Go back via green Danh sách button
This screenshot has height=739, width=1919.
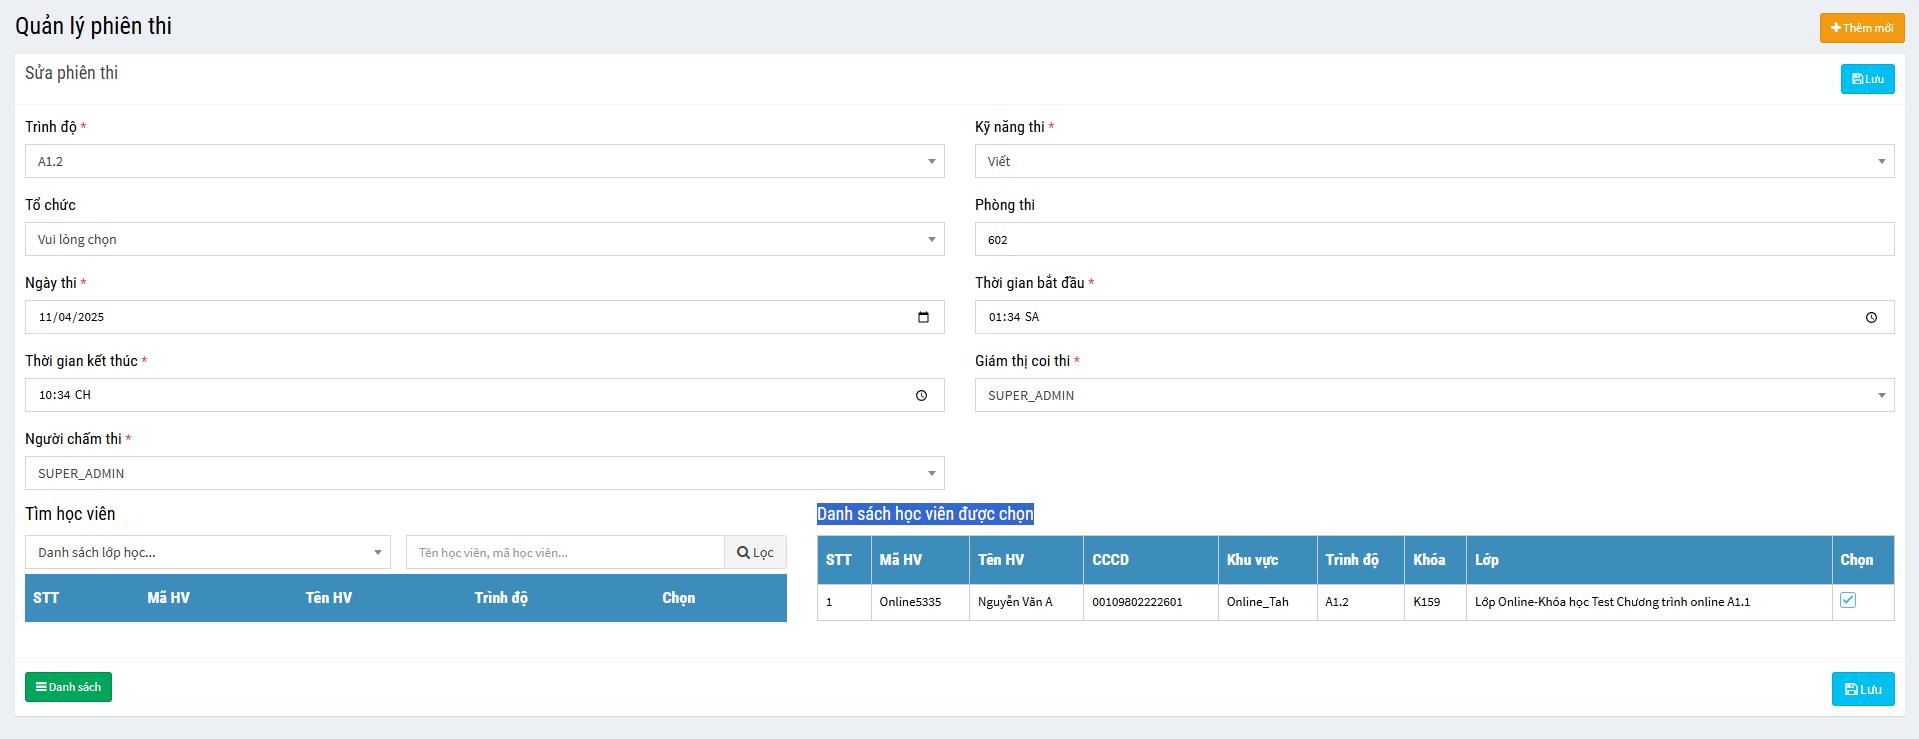click(x=68, y=687)
